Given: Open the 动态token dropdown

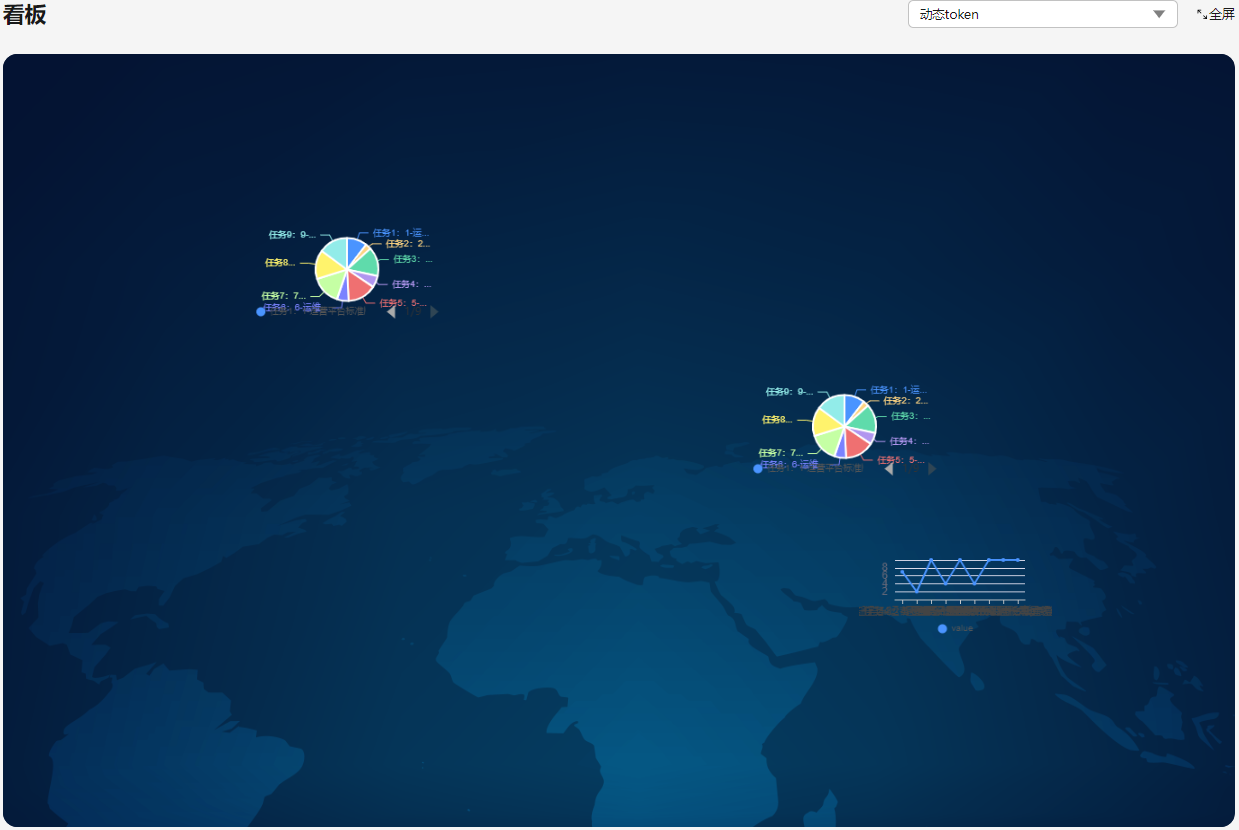Looking at the screenshot, I should coord(1030,14).
